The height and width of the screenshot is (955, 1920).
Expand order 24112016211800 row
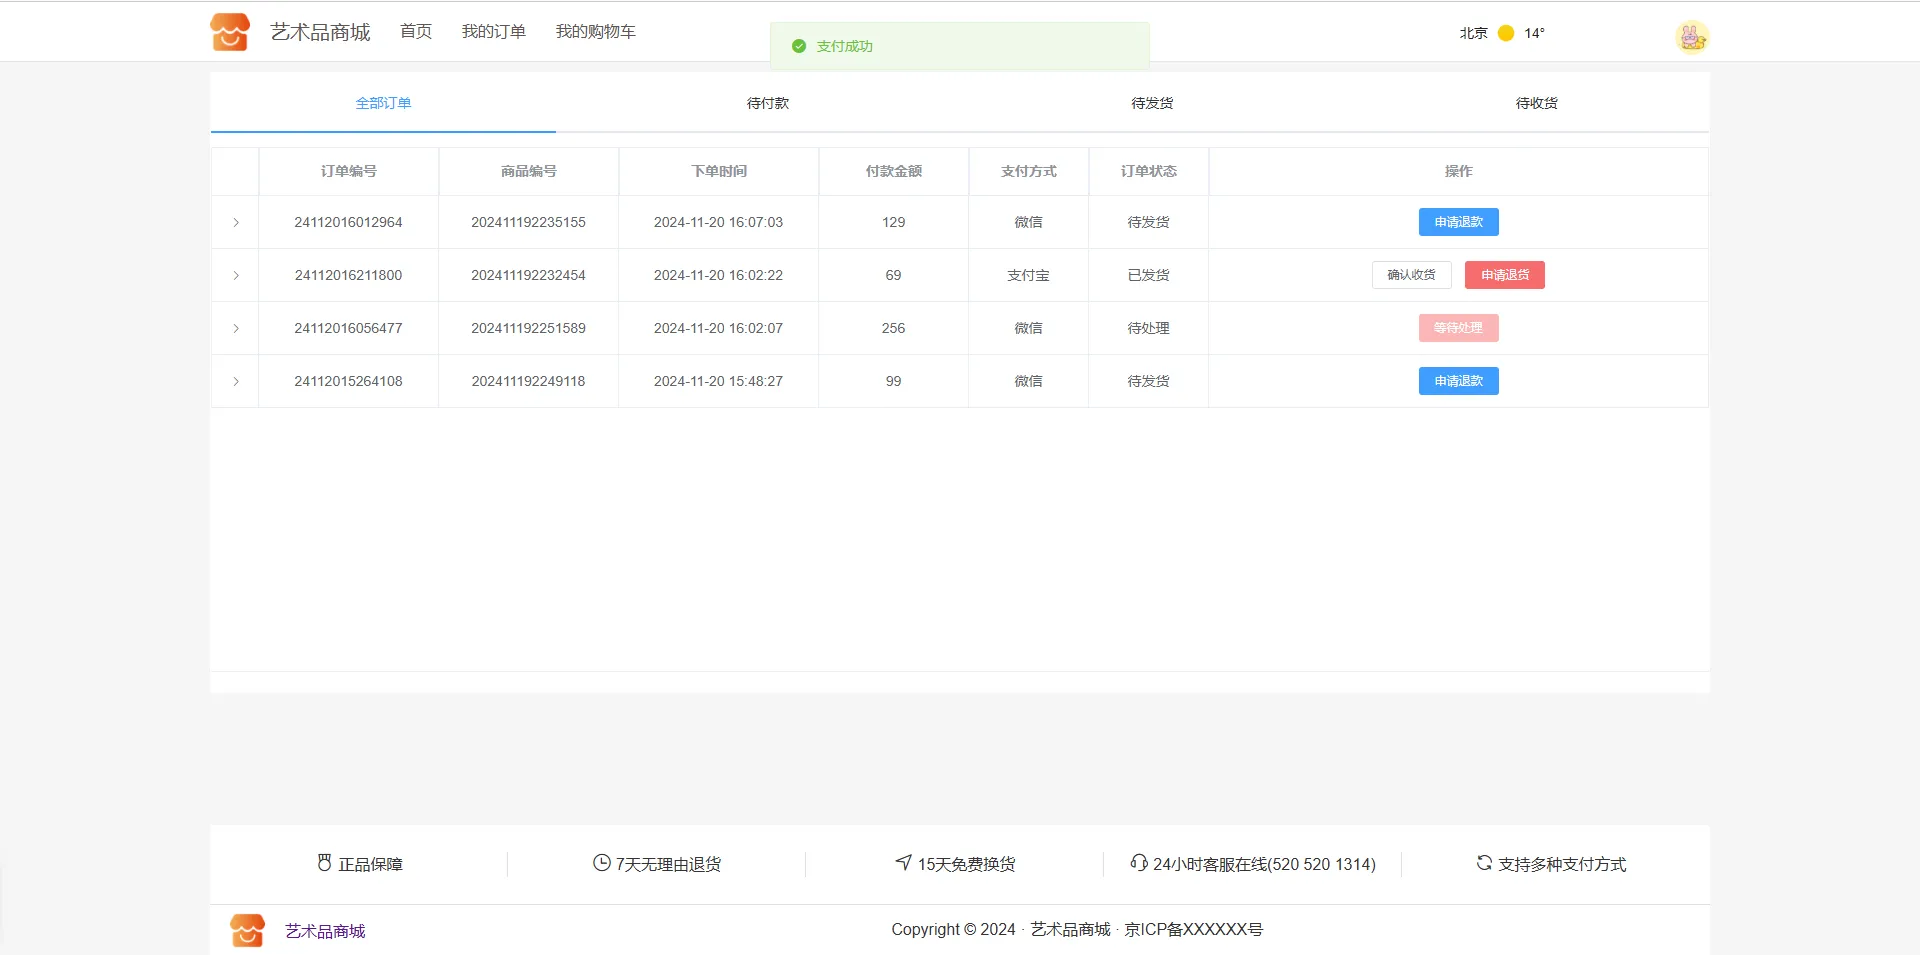click(236, 275)
